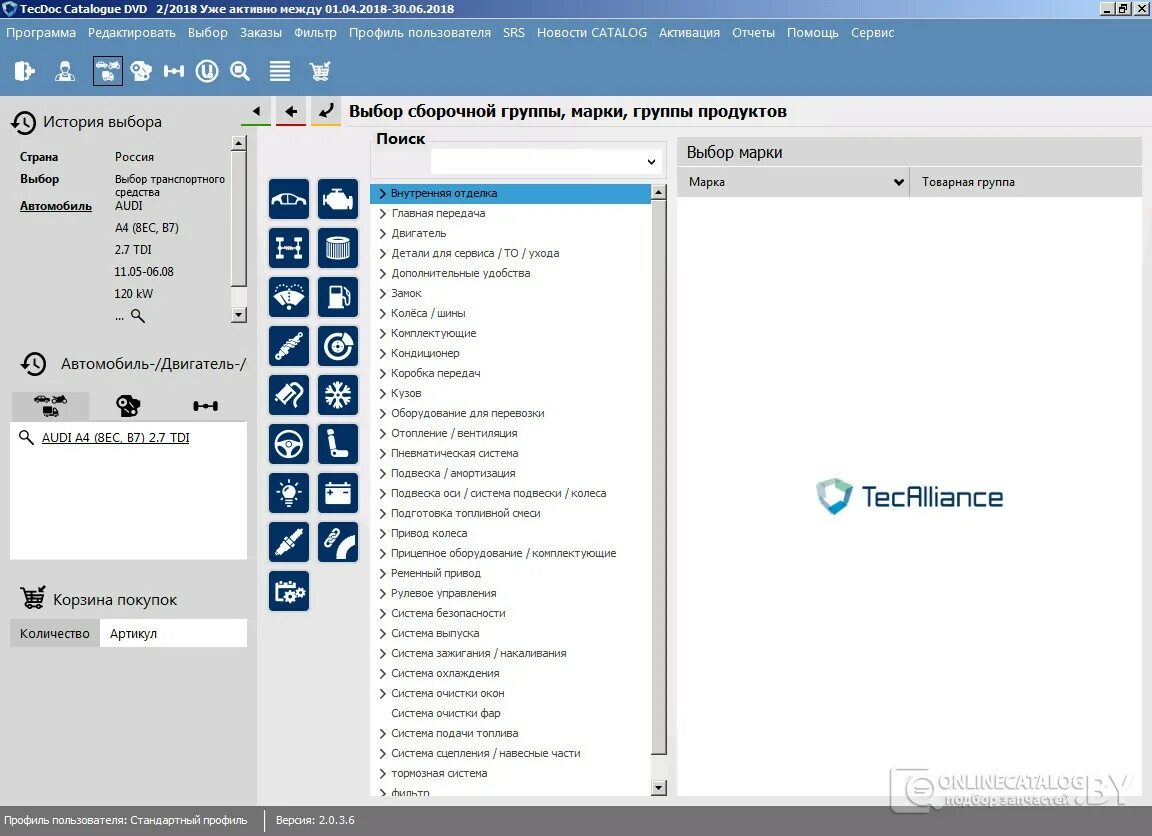Image resolution: width=1152 pixels, height=836 pixels.
Task: Select the shock absorber category icon
Action: [x=289, y=346]
